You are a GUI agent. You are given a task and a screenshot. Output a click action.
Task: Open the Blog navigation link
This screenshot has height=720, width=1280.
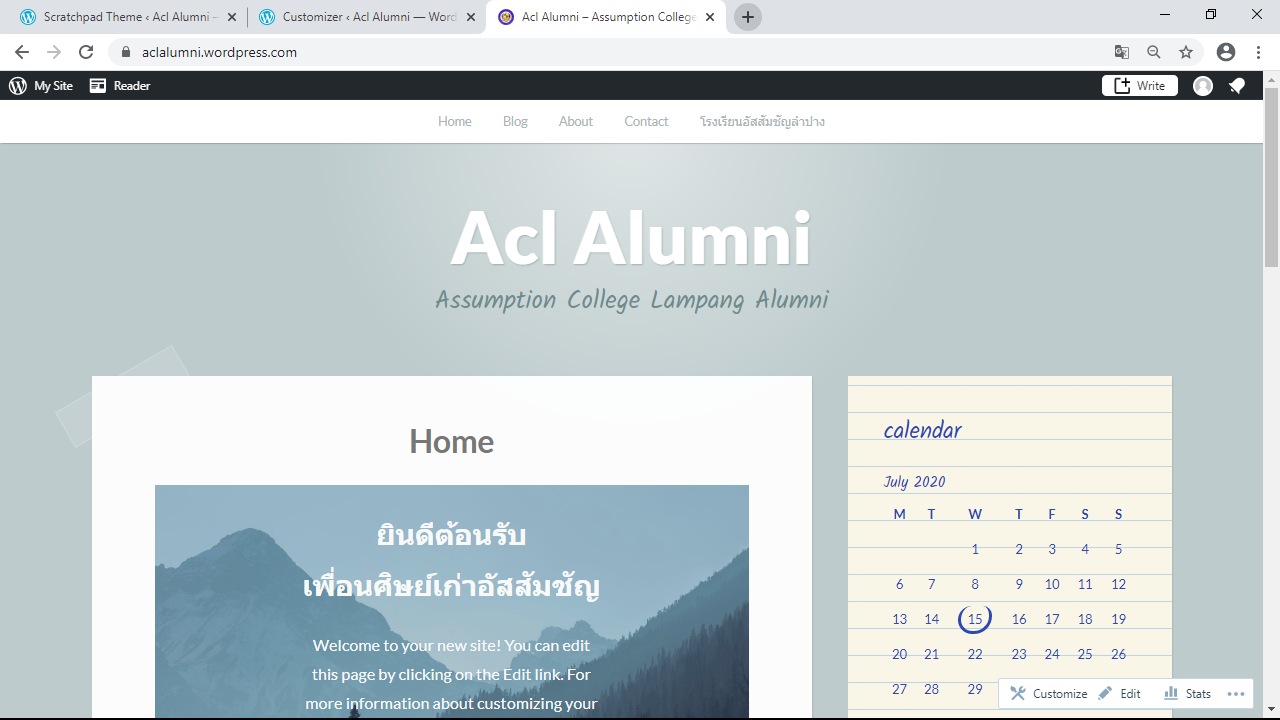point(515,121)
